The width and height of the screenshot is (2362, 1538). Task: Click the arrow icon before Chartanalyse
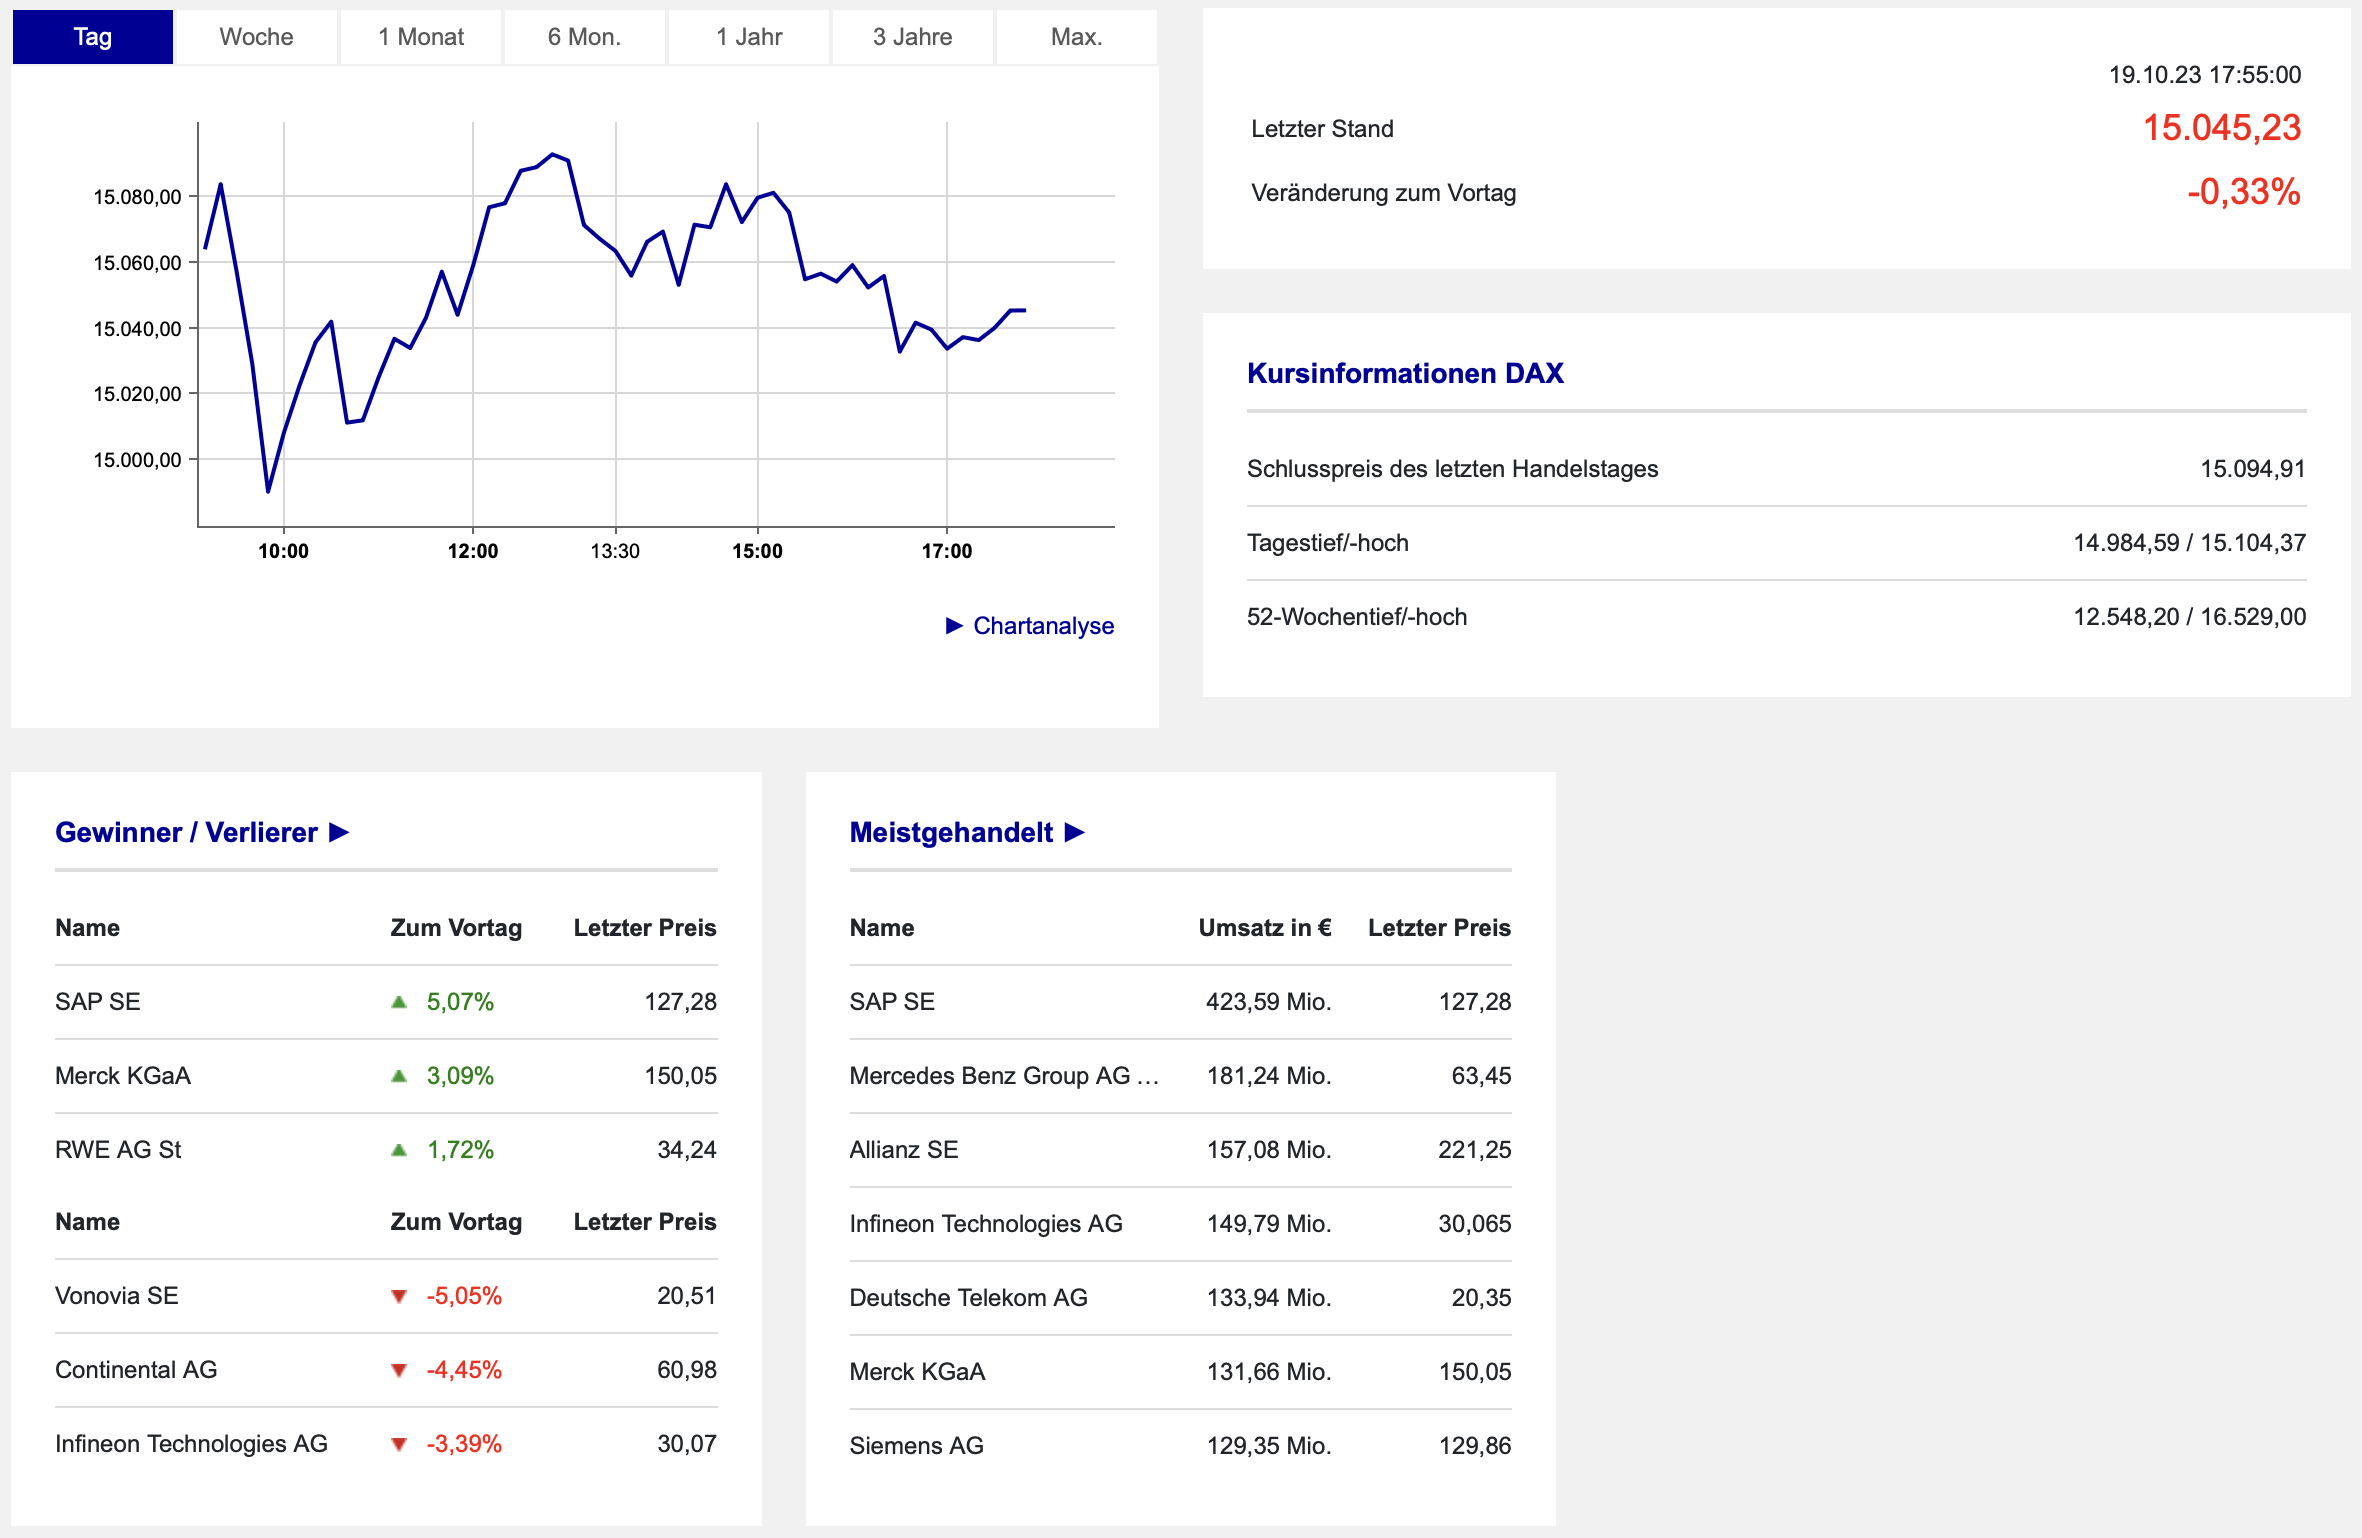pos(954,626)
